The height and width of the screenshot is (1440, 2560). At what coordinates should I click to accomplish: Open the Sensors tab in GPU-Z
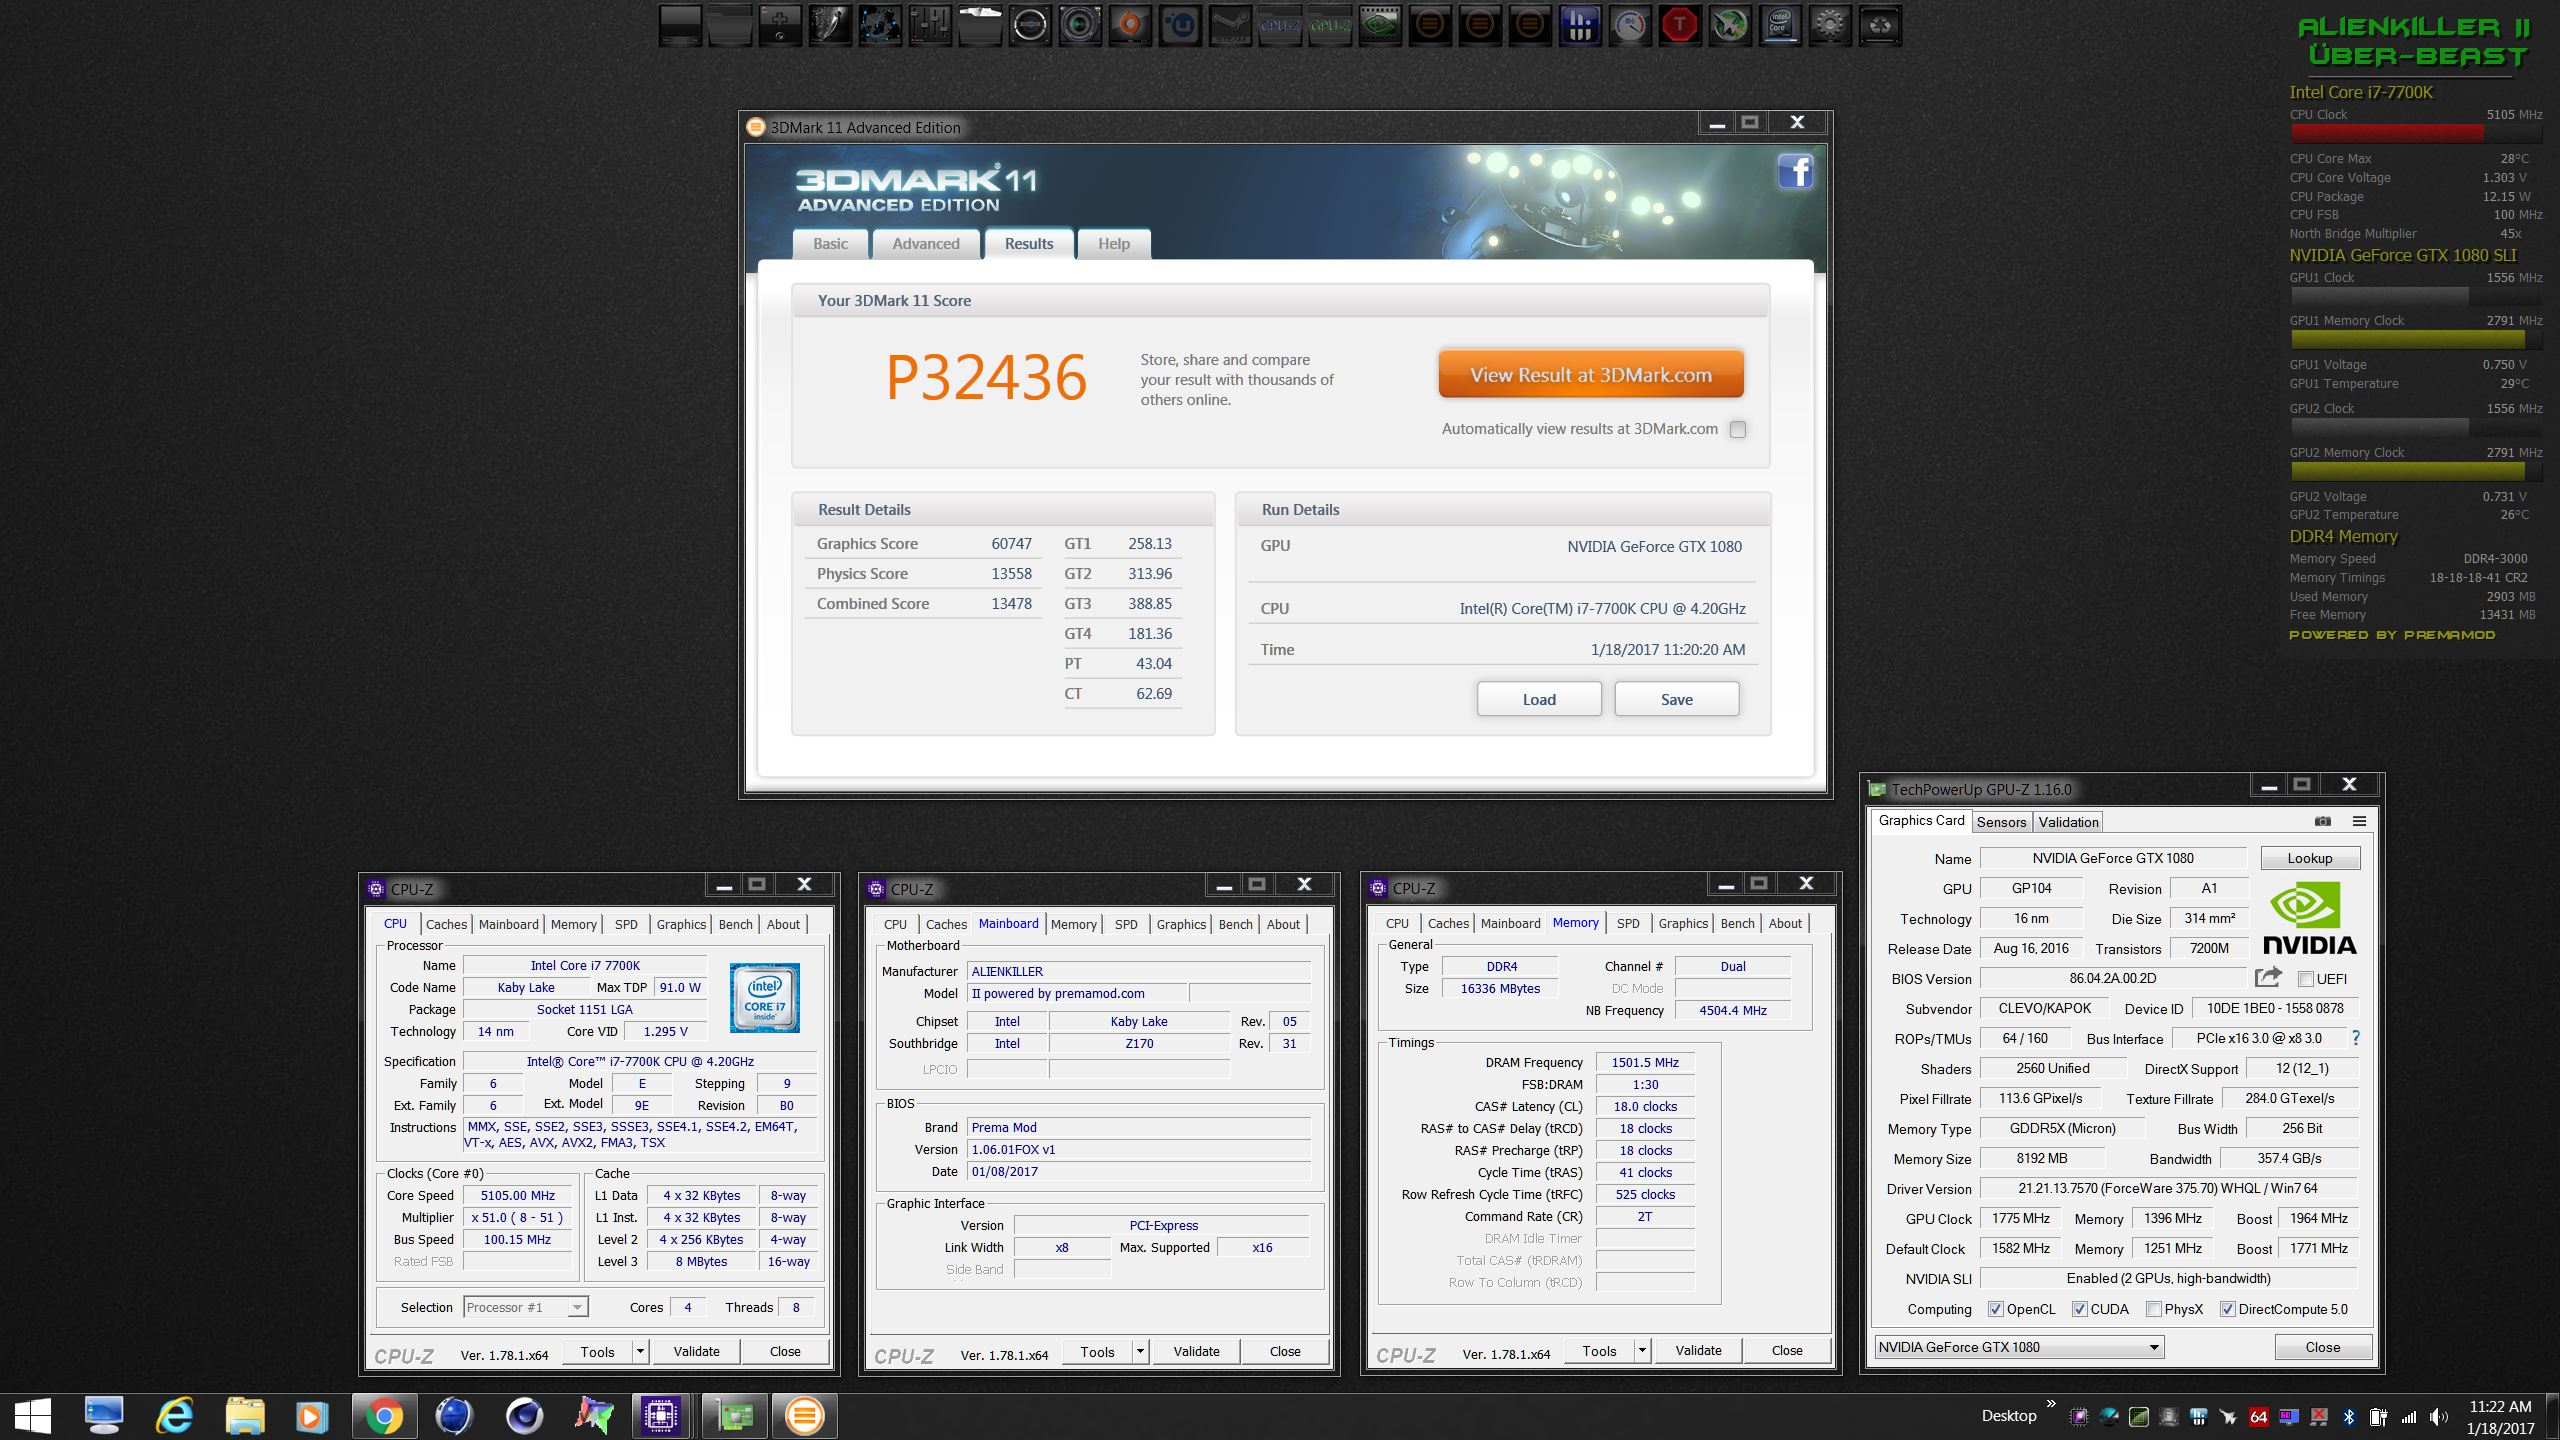(2001, 822)
